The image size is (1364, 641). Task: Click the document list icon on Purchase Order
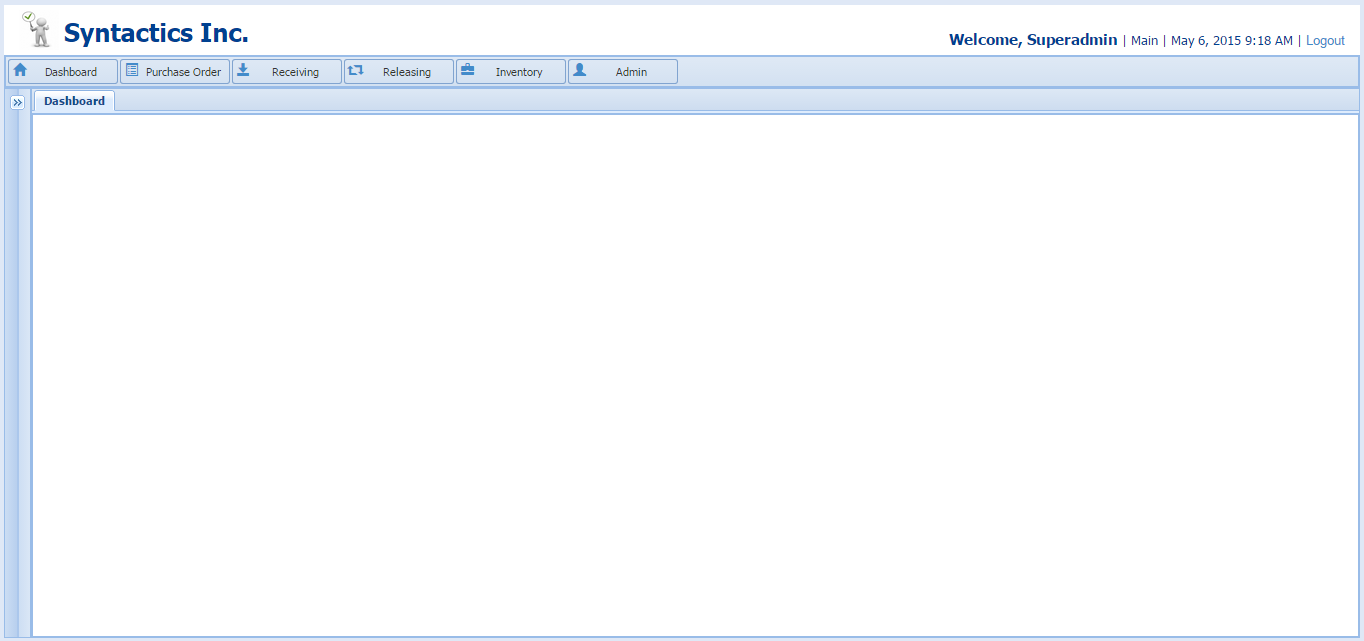click(132, 70)
